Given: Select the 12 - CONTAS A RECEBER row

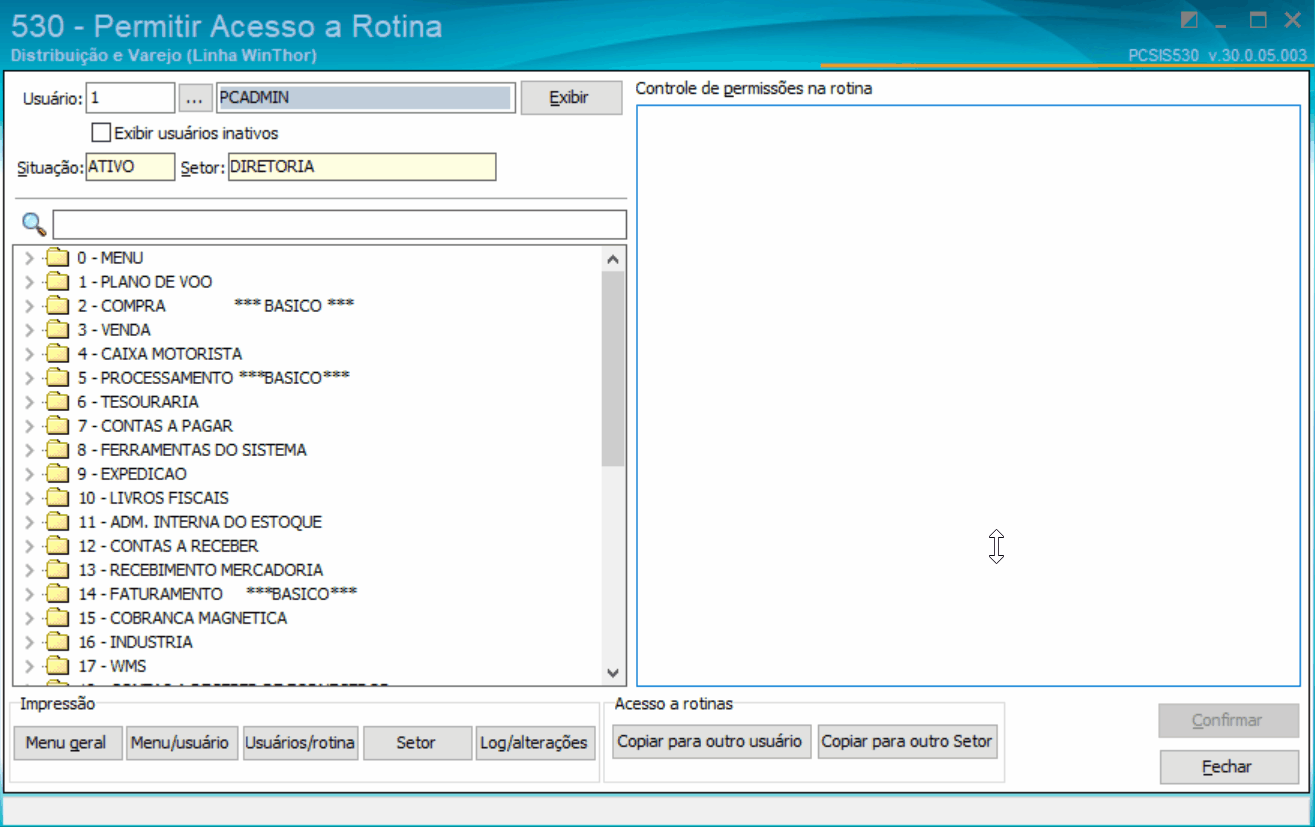Looking at the screenshot, I should (x=168, y=546).
